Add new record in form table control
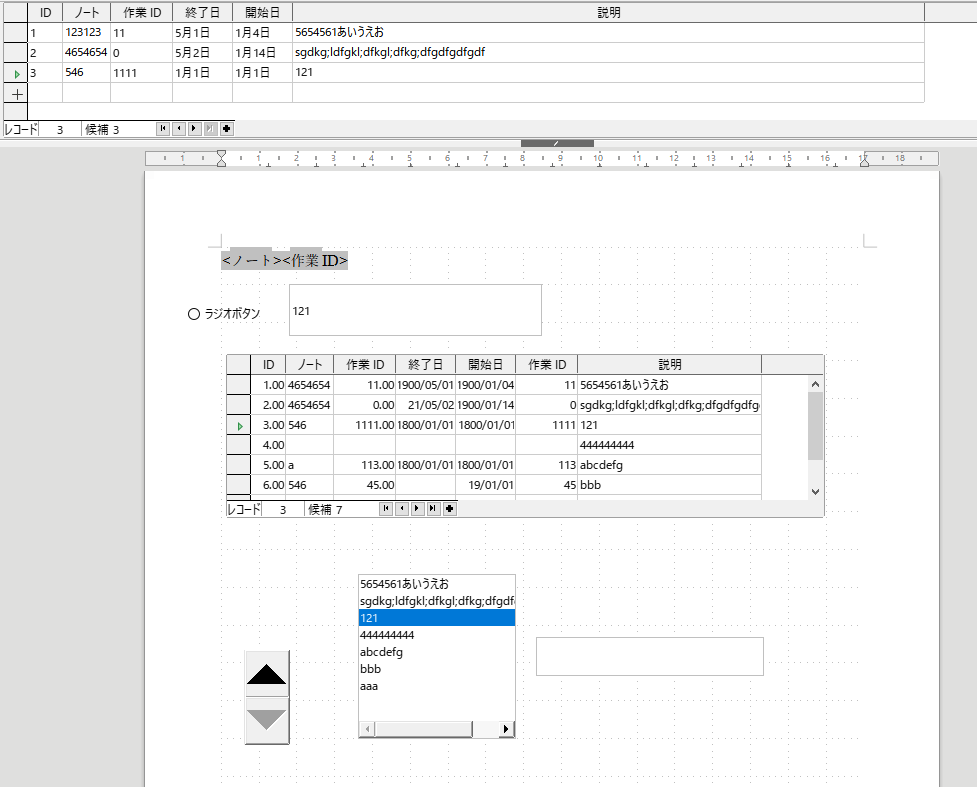This screenshot has width=977, height=787. pyautogui.click(x=450, y=509)
